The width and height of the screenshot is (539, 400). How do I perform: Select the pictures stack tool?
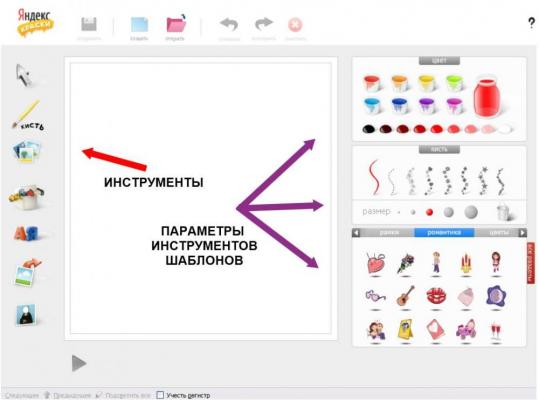coord(27,151)
